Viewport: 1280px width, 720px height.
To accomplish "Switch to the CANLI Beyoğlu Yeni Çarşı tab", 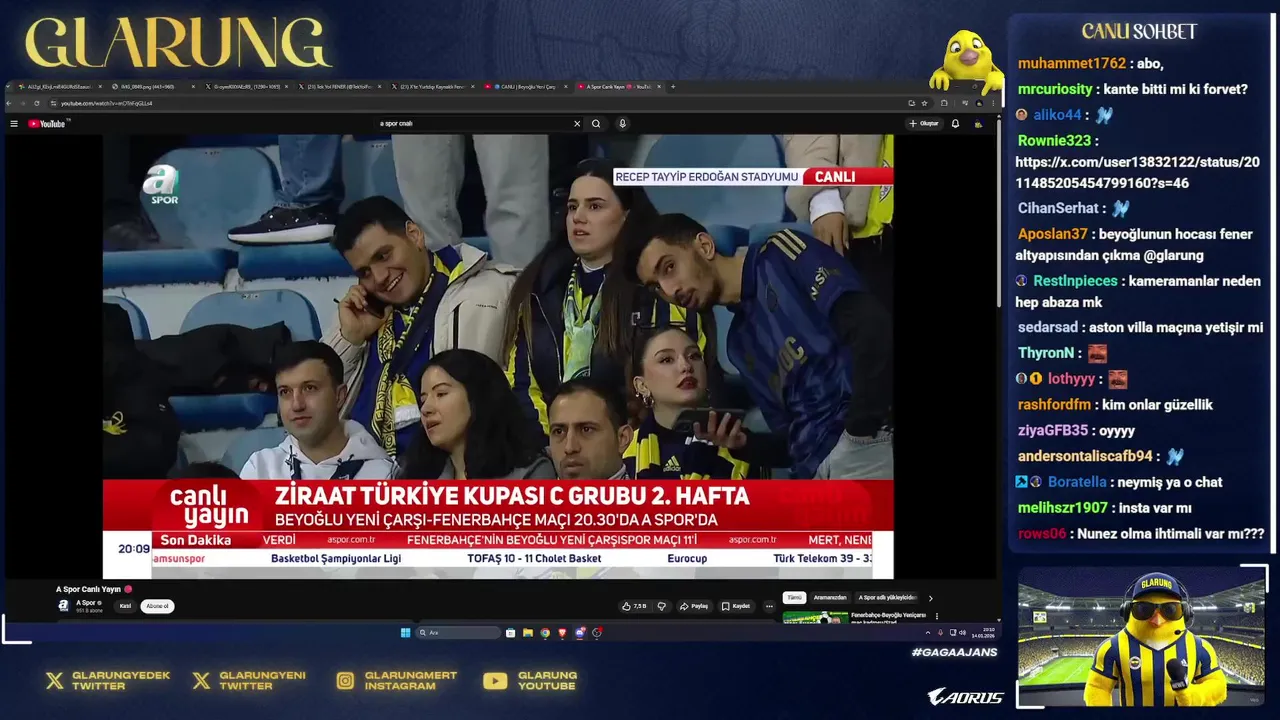I will pyautogui.click(x=525, y=87).
